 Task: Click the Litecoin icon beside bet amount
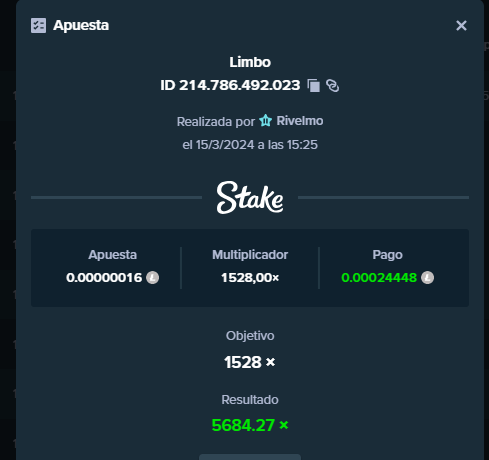pos(153,278)
